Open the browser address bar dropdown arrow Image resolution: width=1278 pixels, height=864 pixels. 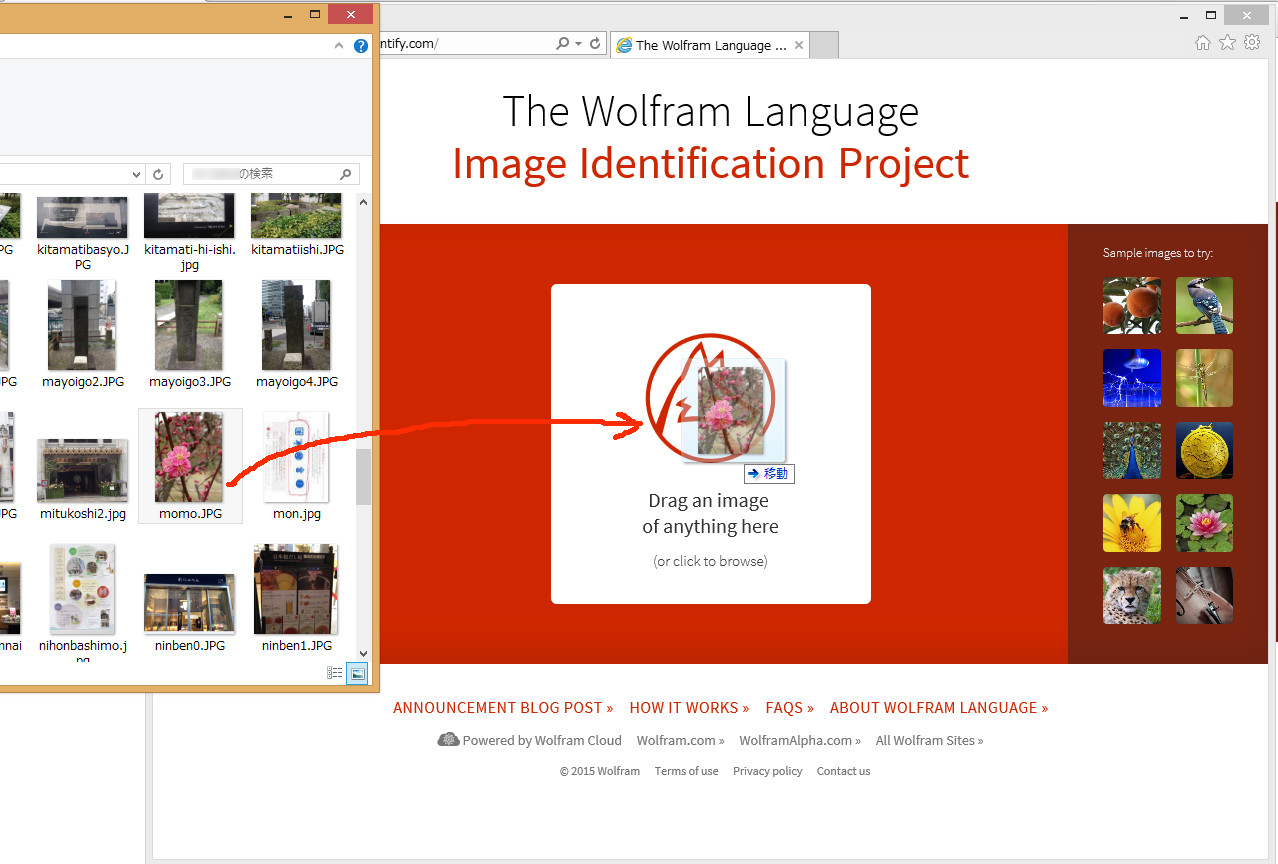pos(578,44)
